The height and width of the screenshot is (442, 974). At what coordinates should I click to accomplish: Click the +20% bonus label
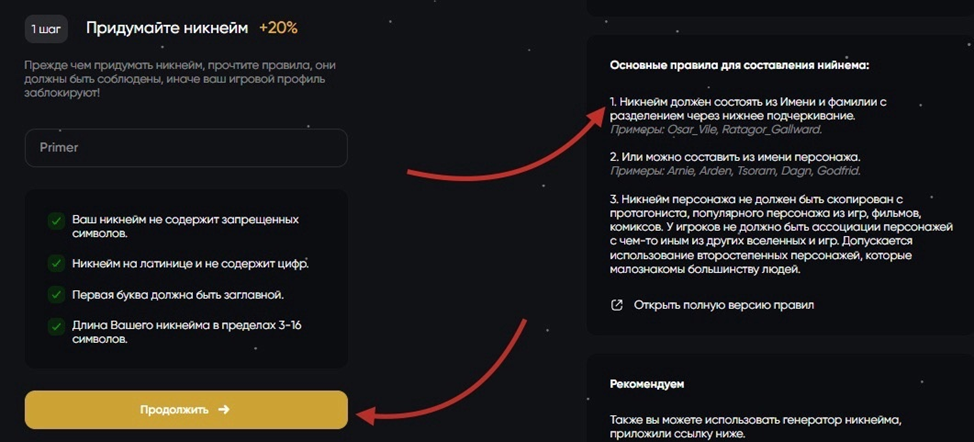coord(278,28)
